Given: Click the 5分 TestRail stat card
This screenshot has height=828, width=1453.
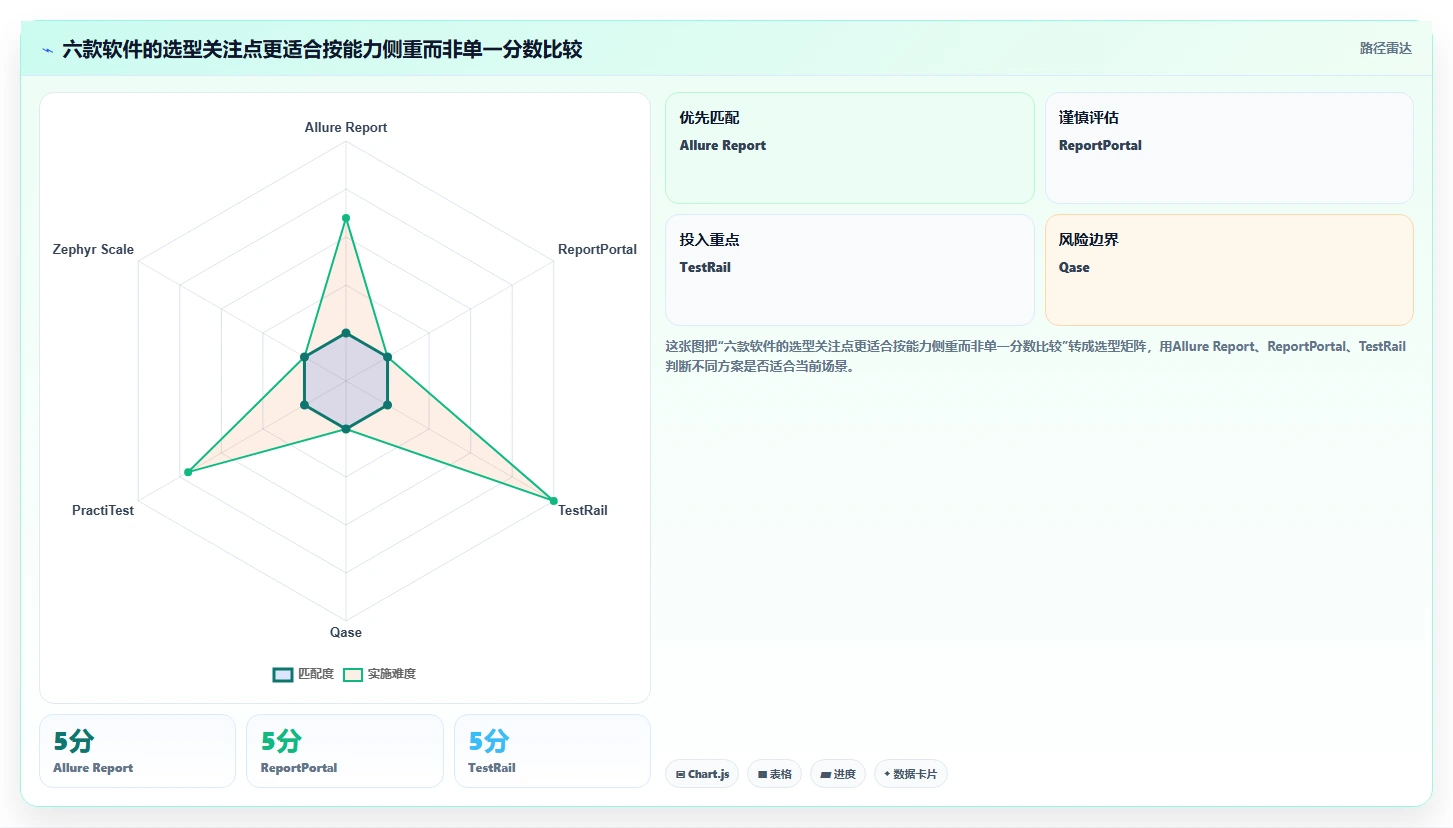Looking at the screenshot, I should point(552,751).
